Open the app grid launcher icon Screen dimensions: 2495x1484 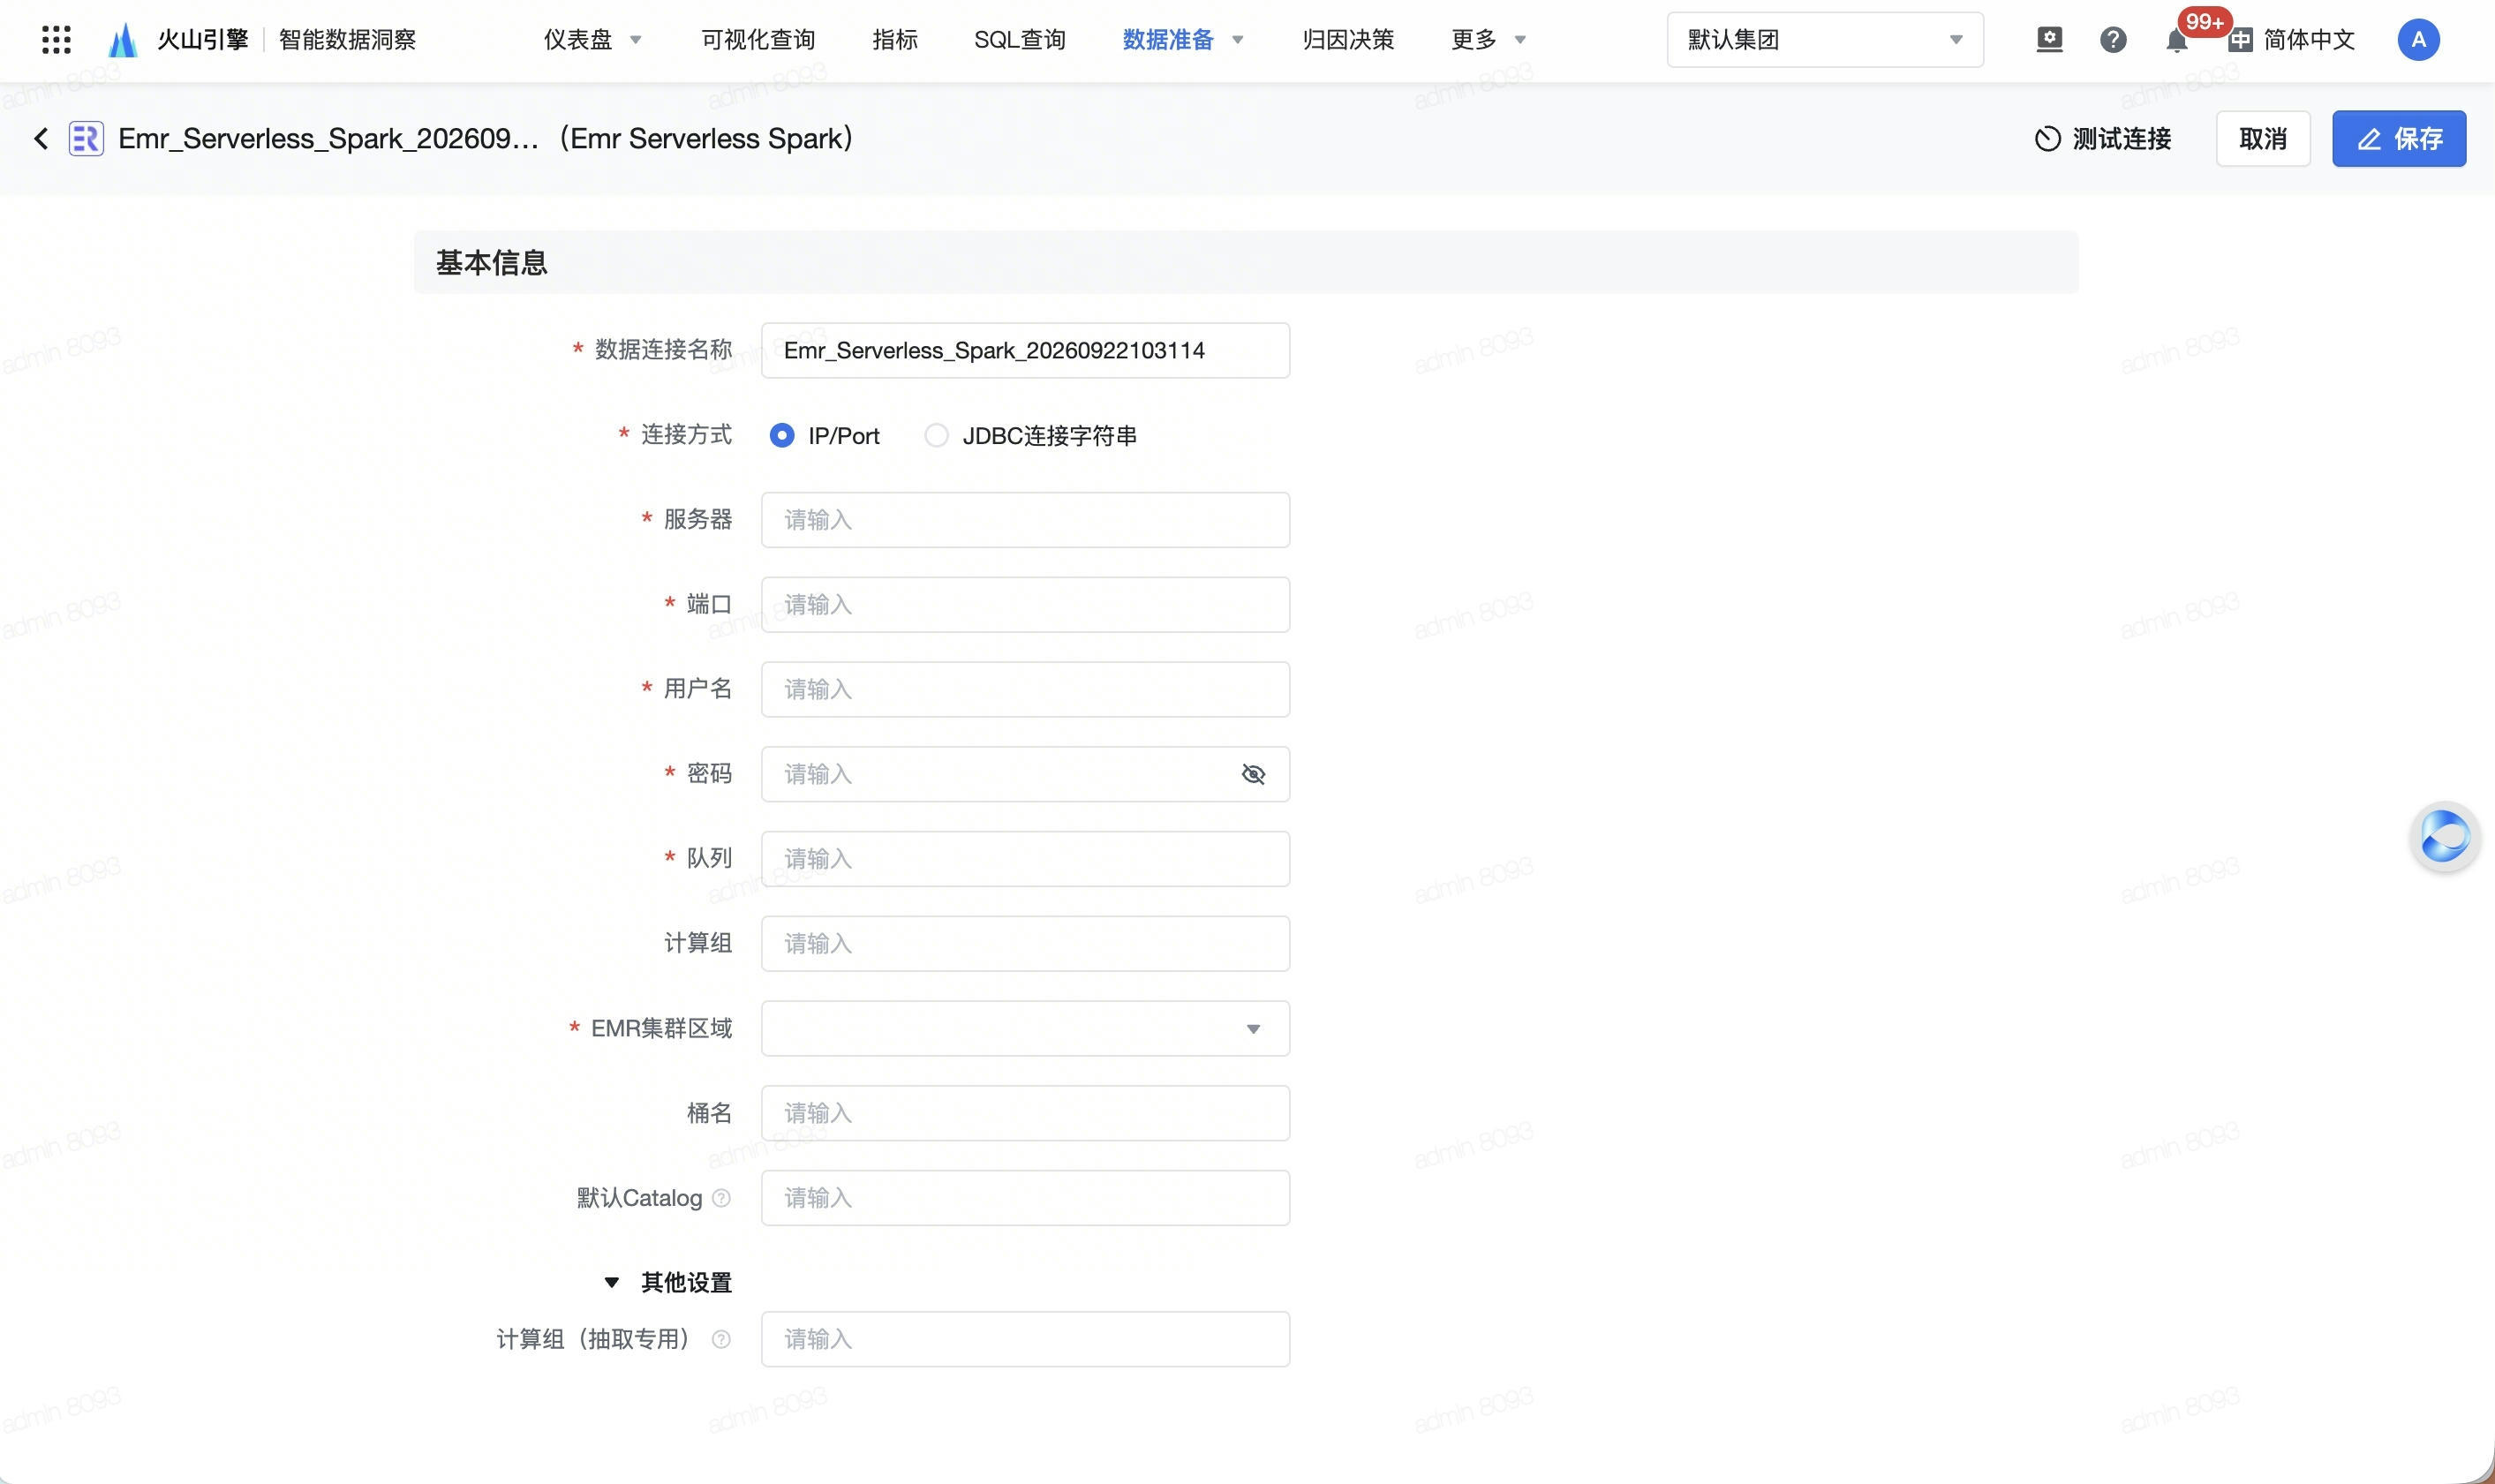(56, 40)
